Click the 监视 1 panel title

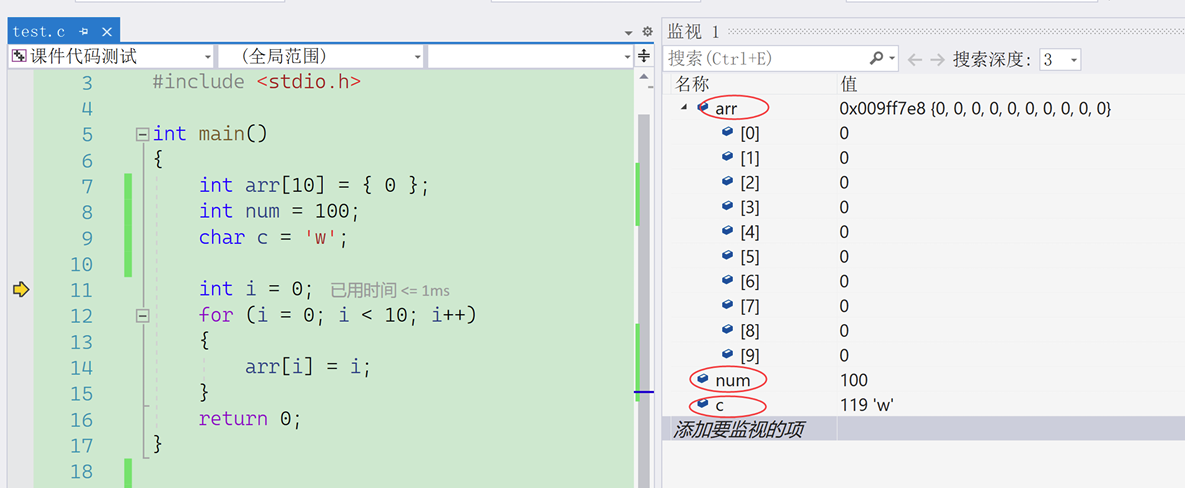tap(694, 32)
